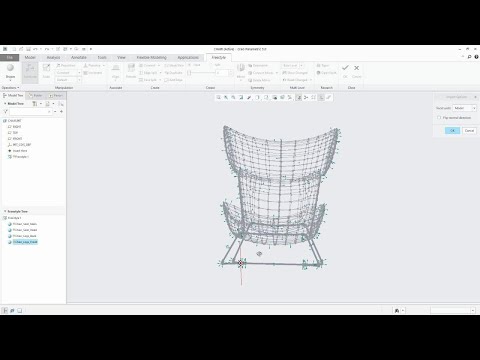Click into the model tree search field
480x360 pixels.
tap(31, 111)
